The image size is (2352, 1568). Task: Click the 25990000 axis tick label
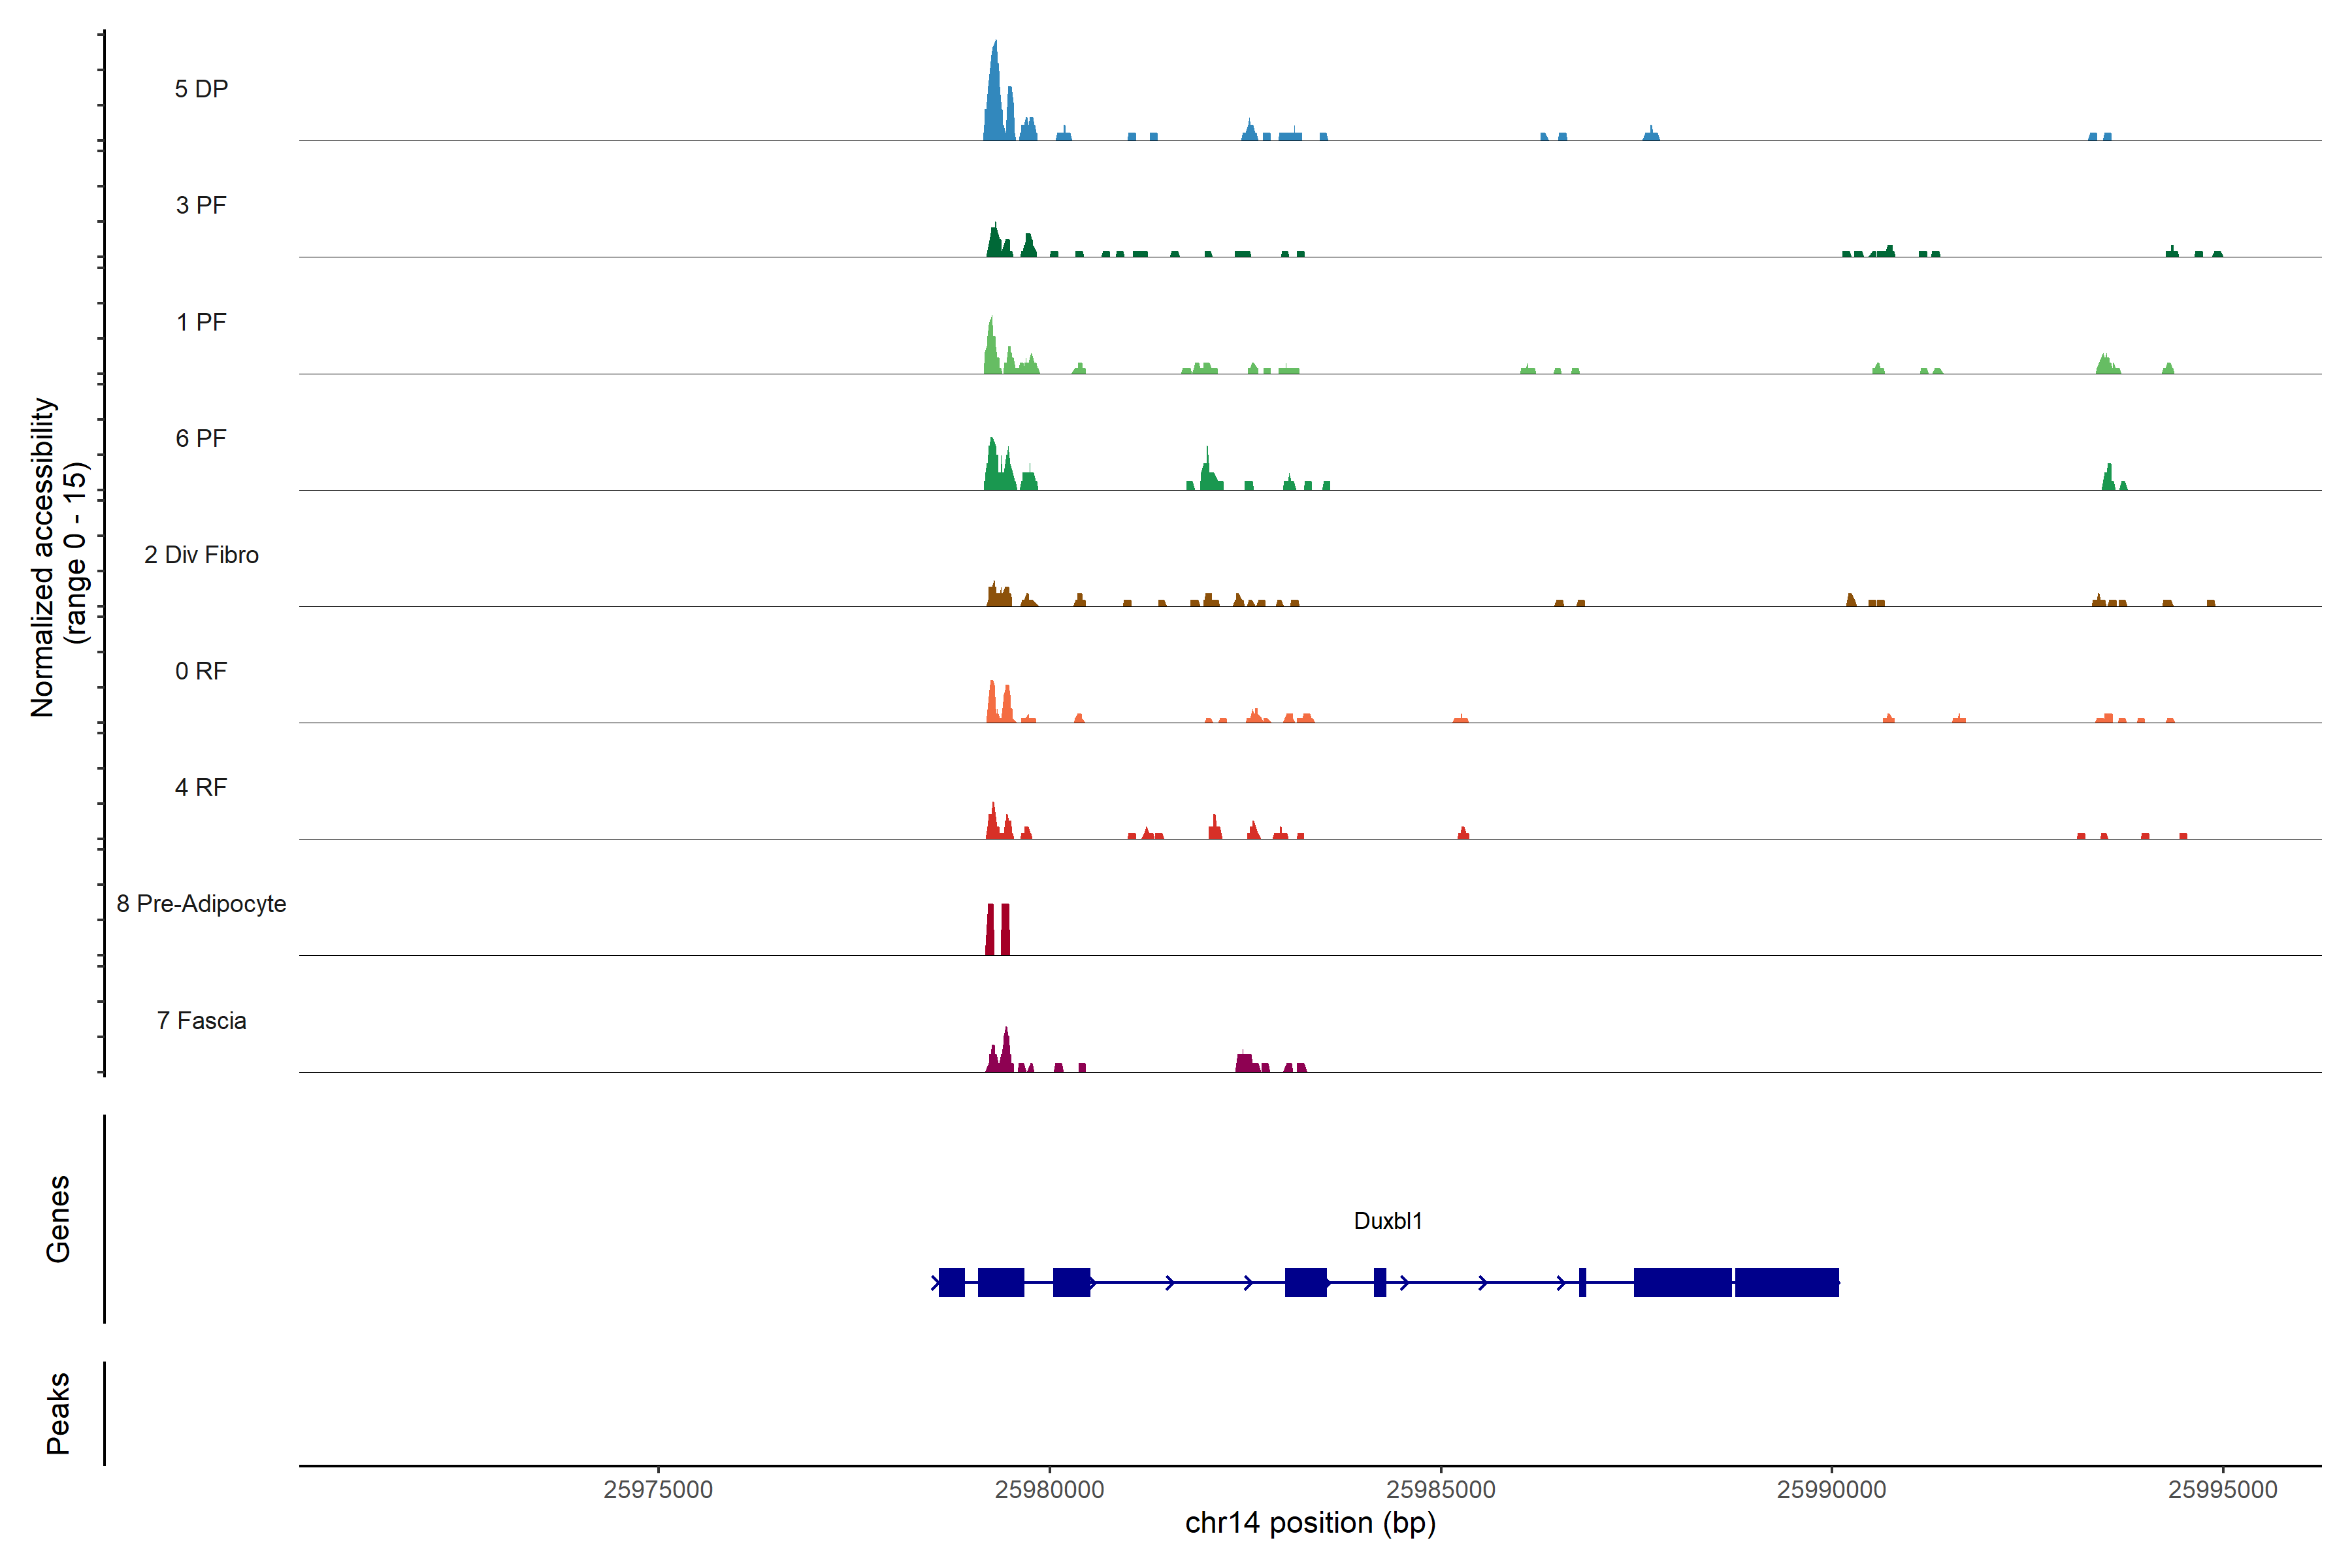point(1831,1489)
